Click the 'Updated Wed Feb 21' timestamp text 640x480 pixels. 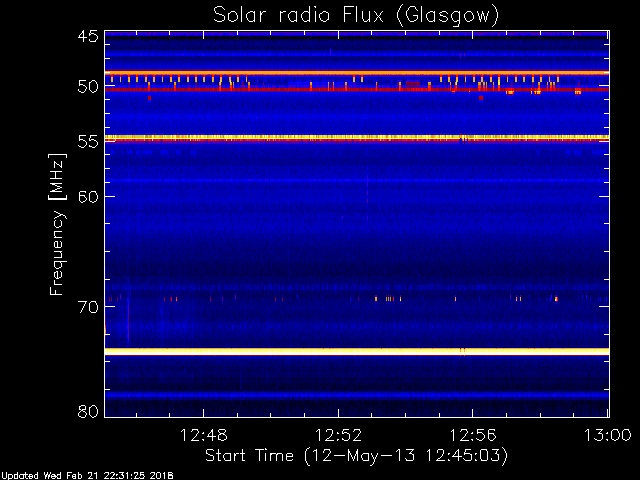point(87,476)
